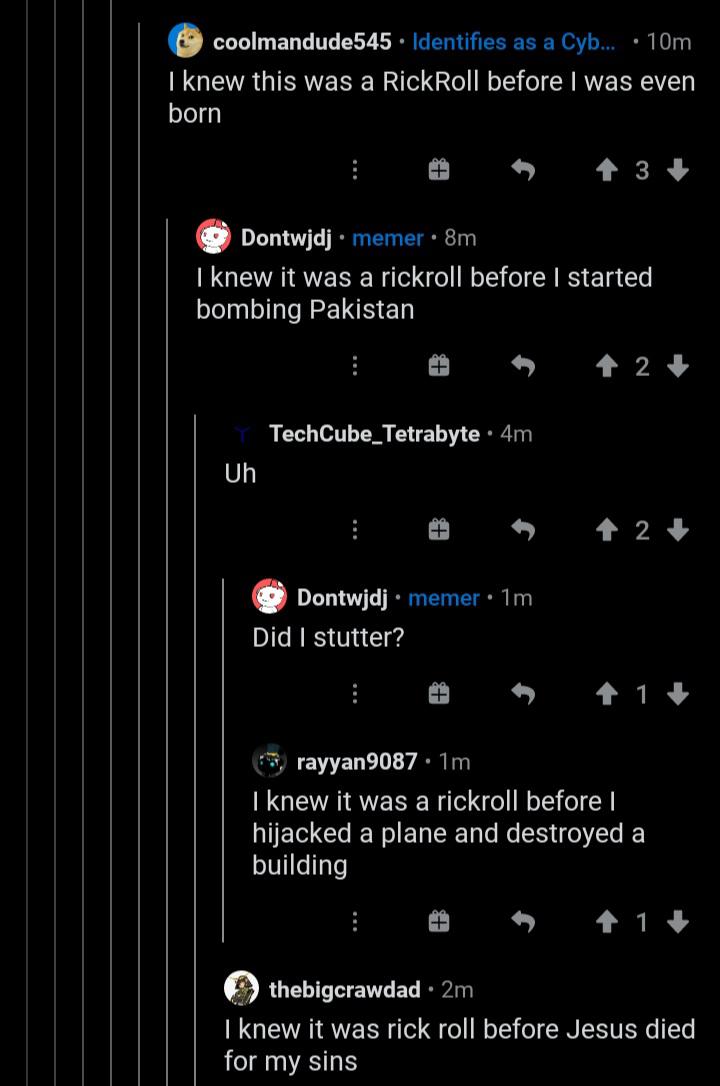This screenshot has height=1086, width=720.
Task: Upvote the 'bombing Pakistan' comment
Action: (x=606, y=367)
